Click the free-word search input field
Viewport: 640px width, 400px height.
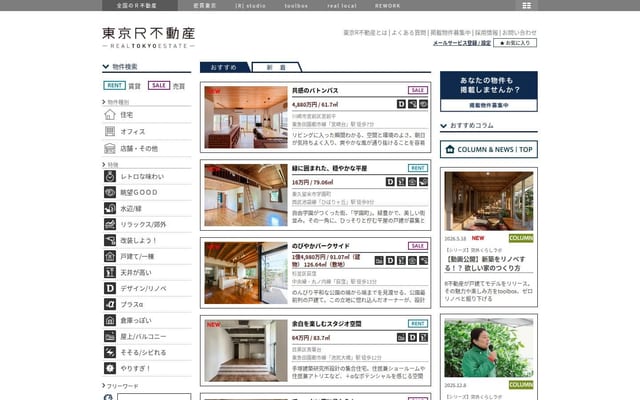[154, 397]
